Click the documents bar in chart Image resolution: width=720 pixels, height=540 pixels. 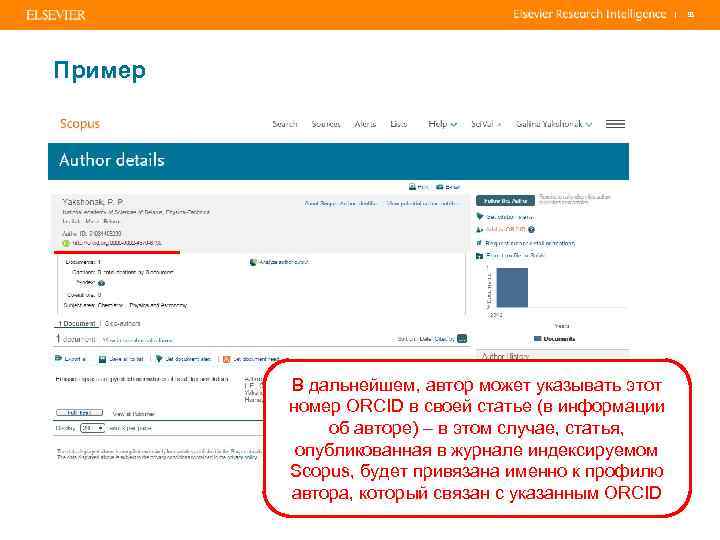point(512,287)
